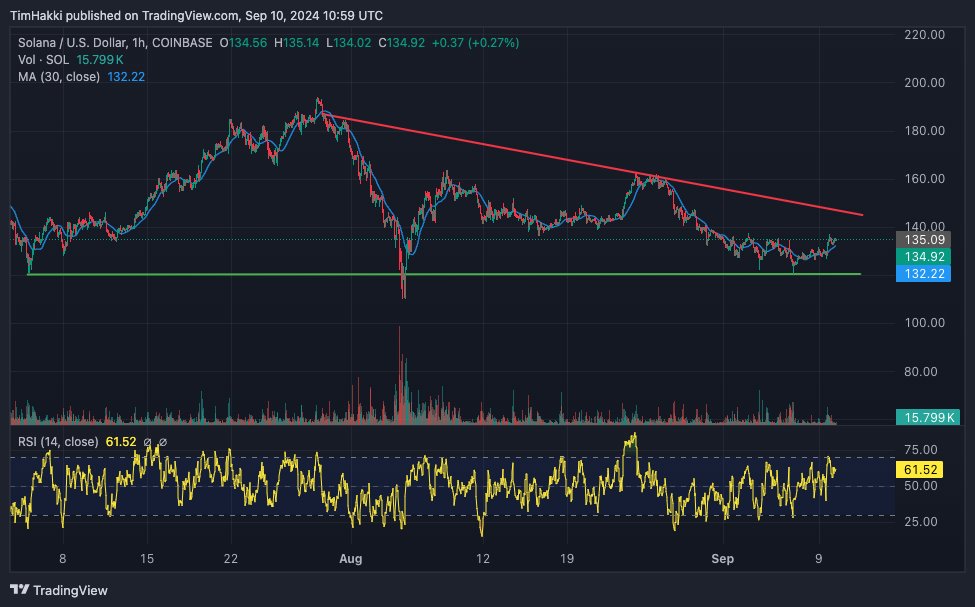Open settings via the first ø icon beside RSI

click(146, 440)
